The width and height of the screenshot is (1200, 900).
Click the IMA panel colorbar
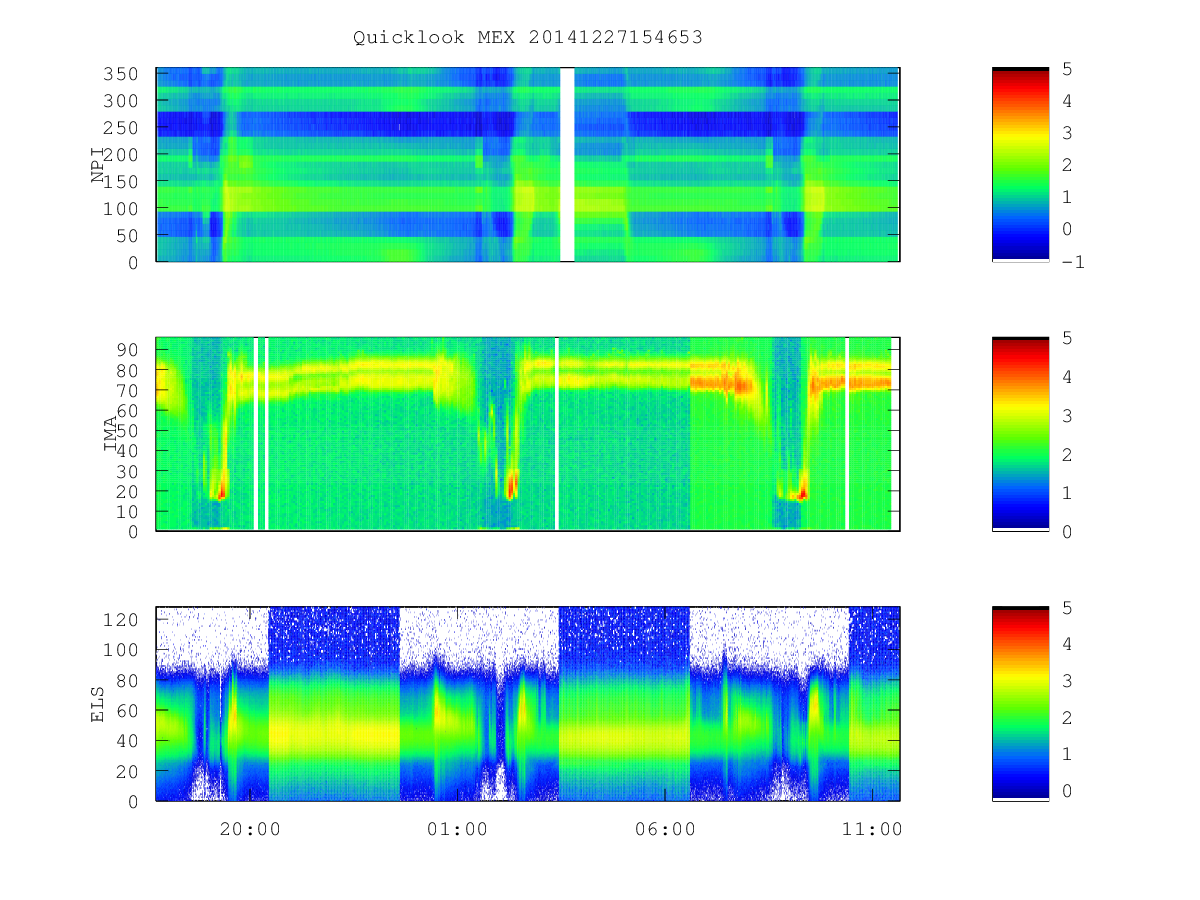pyautogui.click(x=1020, y=434)
